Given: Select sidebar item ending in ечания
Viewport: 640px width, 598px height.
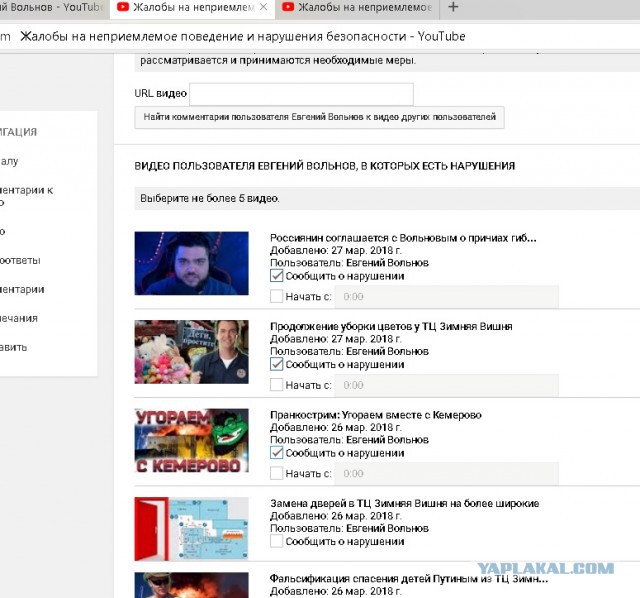Looking at the screenshot, I should coord(19,318).
